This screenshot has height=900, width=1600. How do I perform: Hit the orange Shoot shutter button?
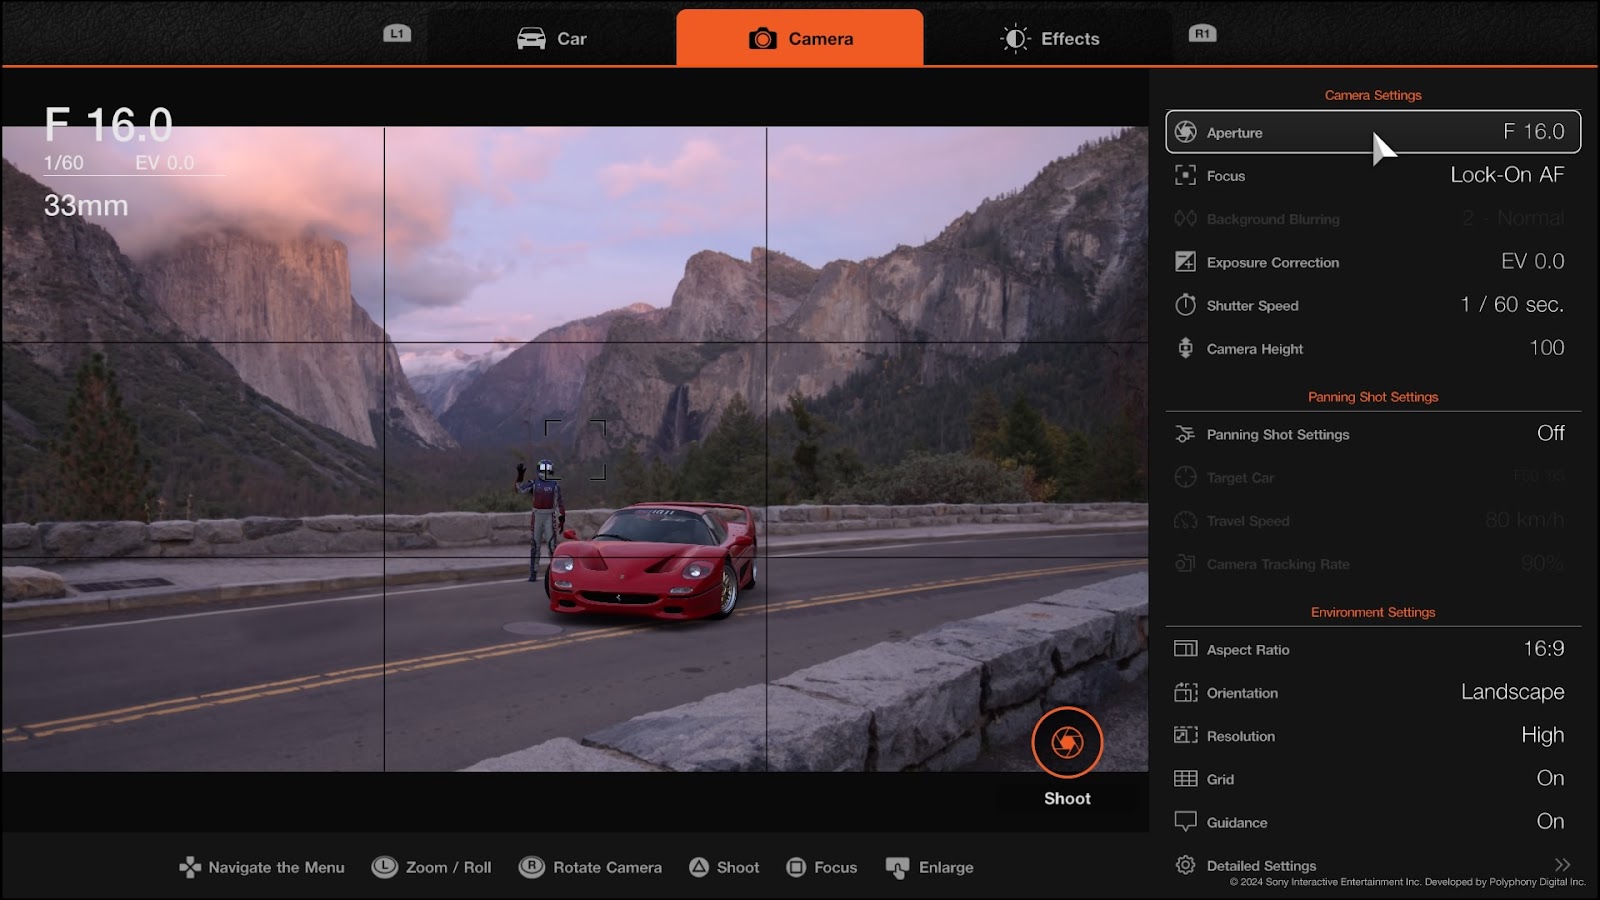point(1067,743)
